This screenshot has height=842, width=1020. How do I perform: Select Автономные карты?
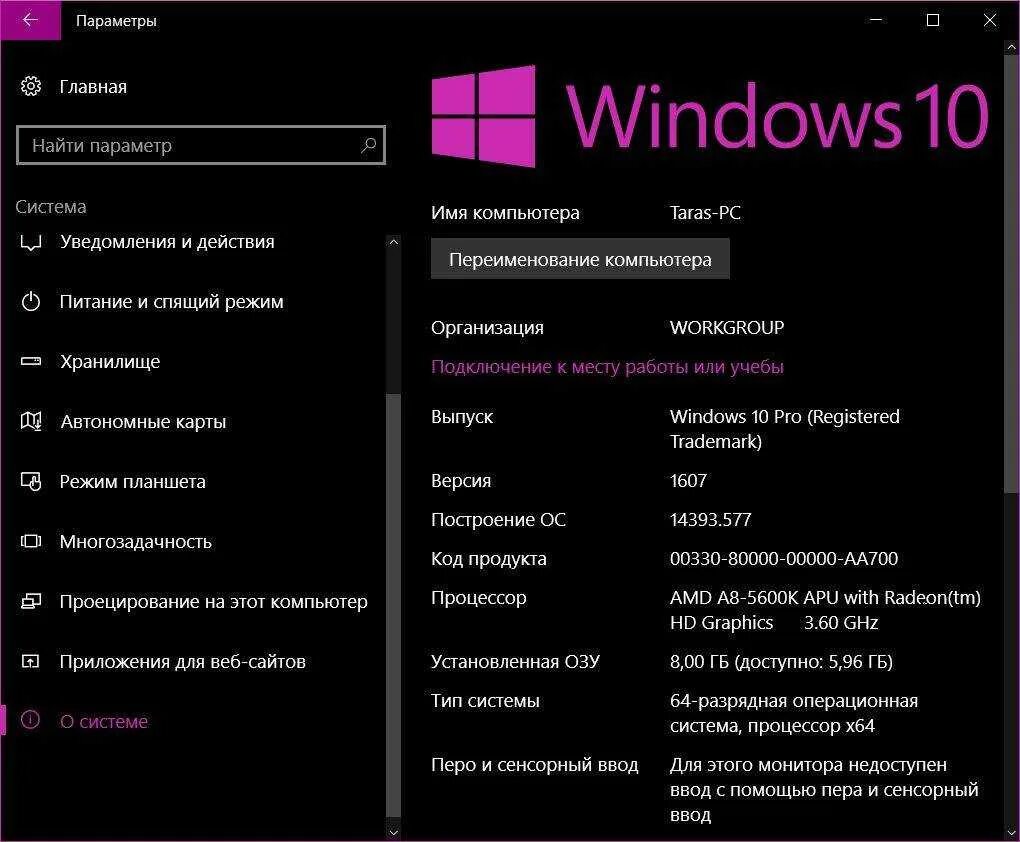(143, 422)
